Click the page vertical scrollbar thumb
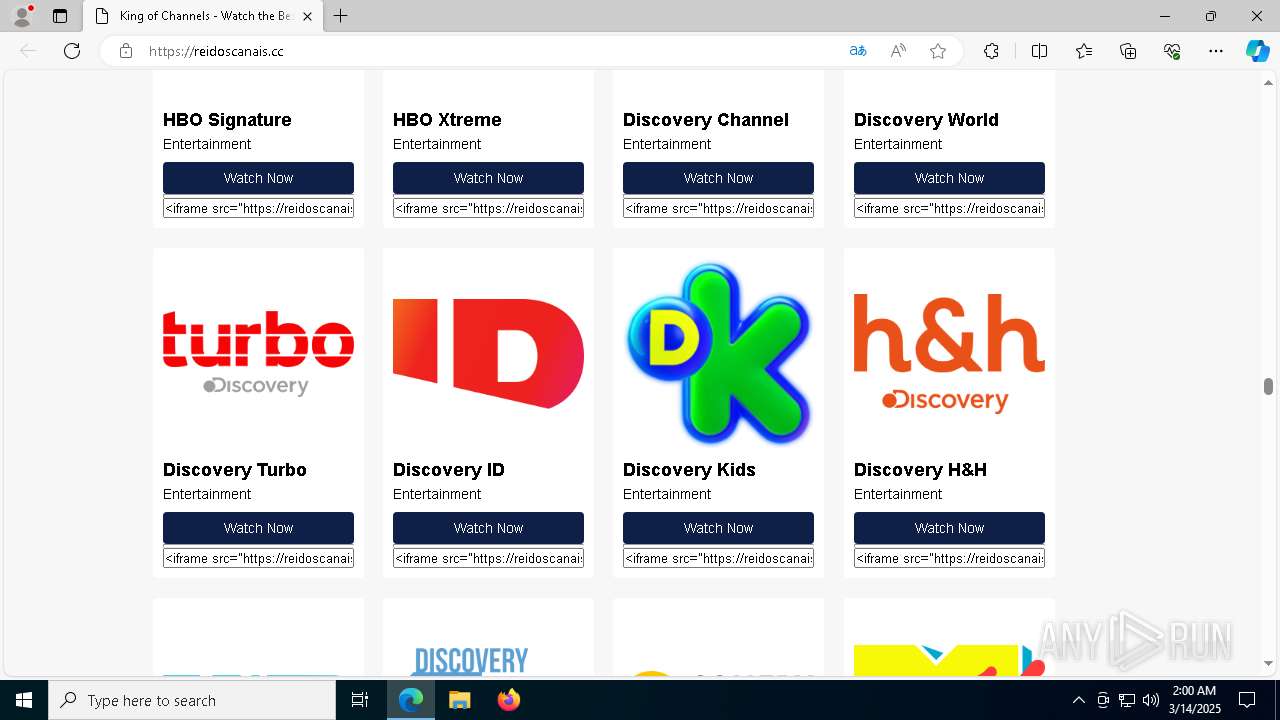The height and width of the screenshot is (720, 1280). 1268,386
